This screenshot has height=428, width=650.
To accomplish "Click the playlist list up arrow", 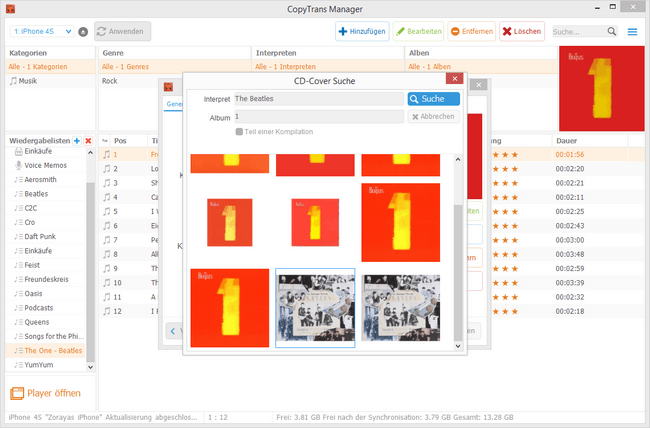I will [x=90, y=153].
